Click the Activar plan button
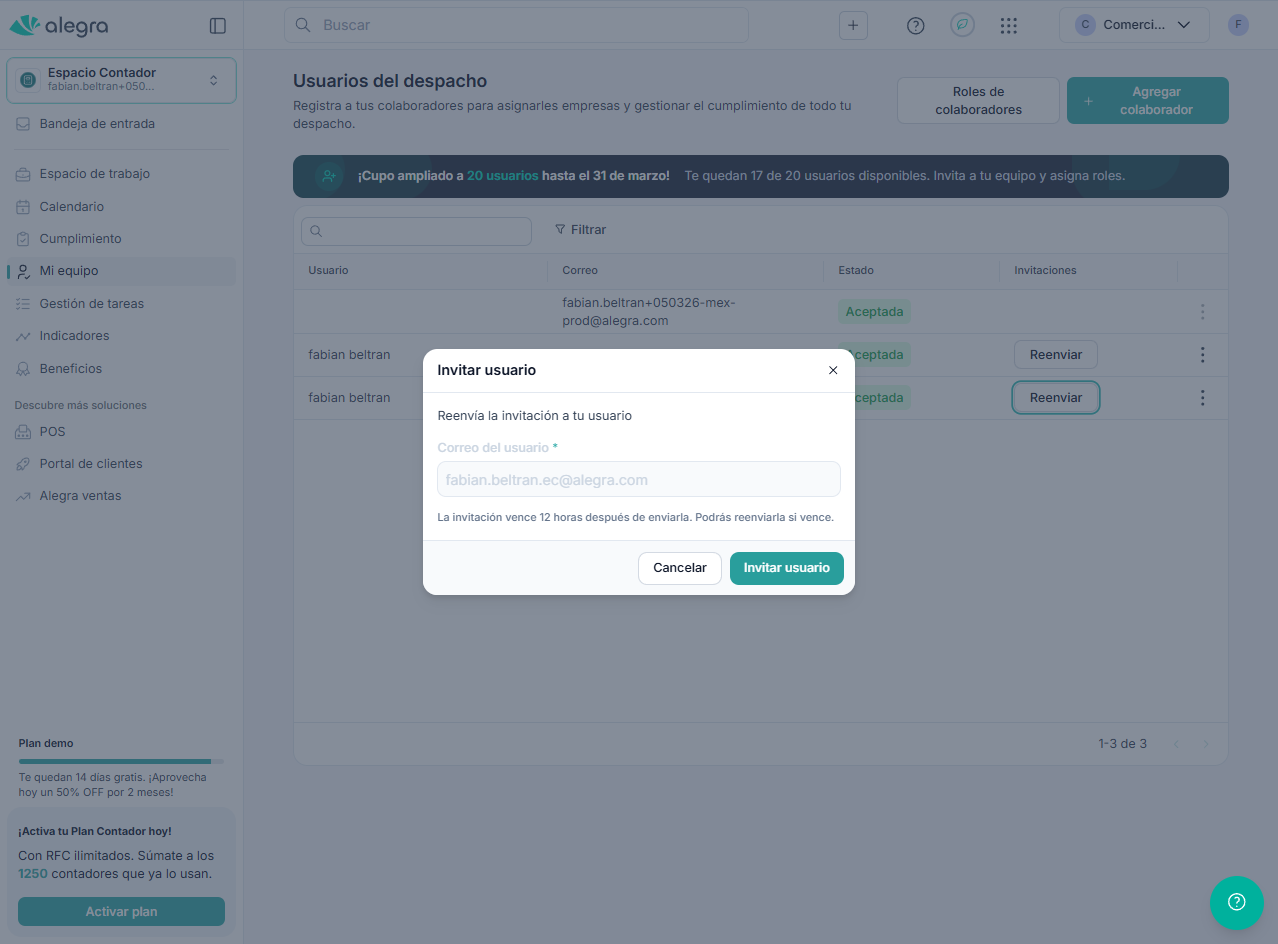 click(121, 912)
